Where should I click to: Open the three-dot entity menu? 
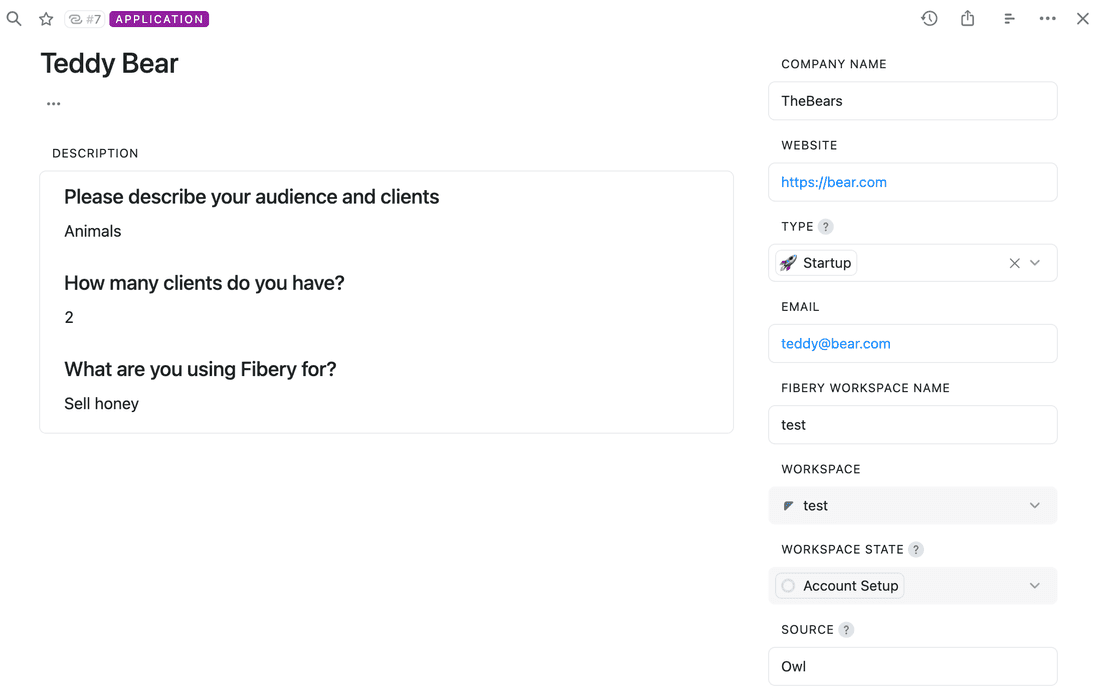click(1047, 18)
